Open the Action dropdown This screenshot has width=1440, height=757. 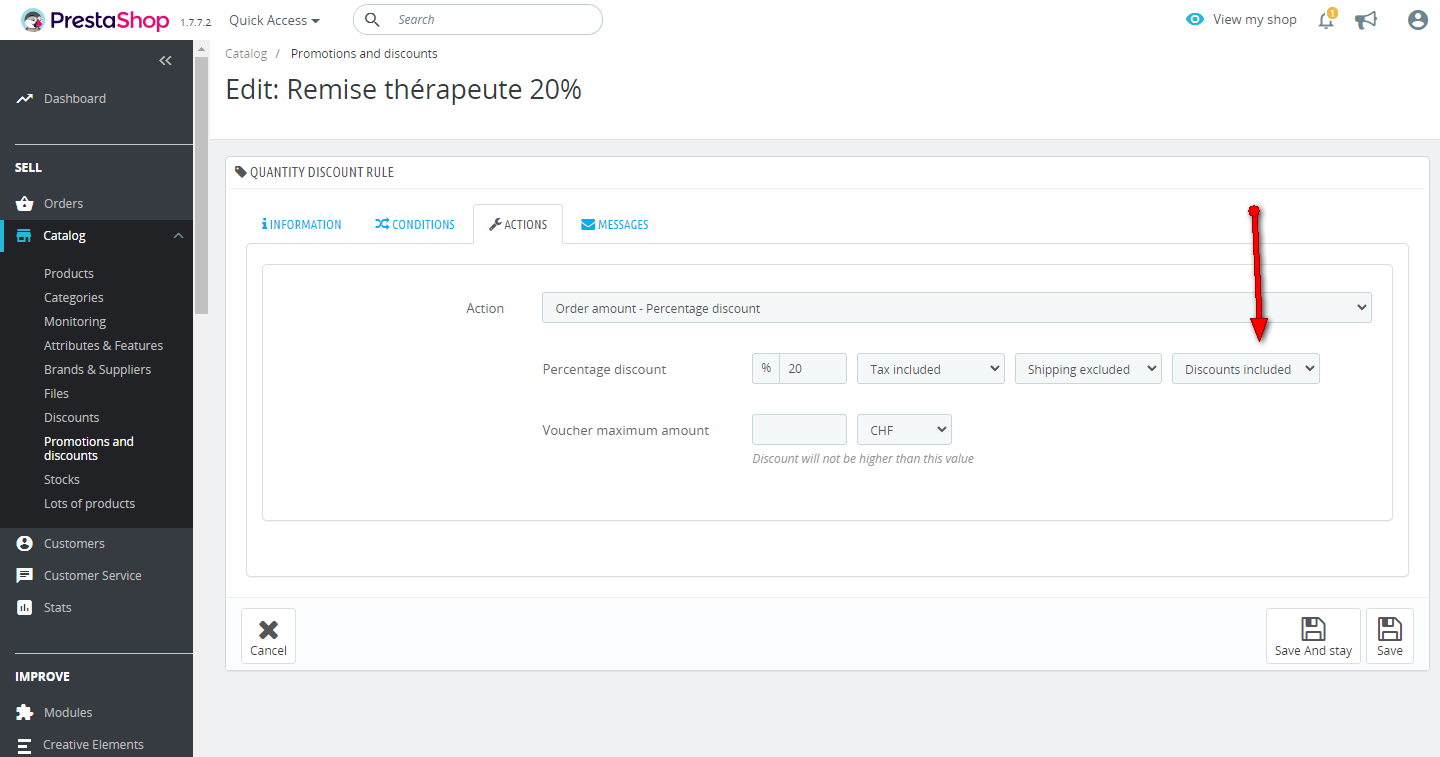pos(956,308)
